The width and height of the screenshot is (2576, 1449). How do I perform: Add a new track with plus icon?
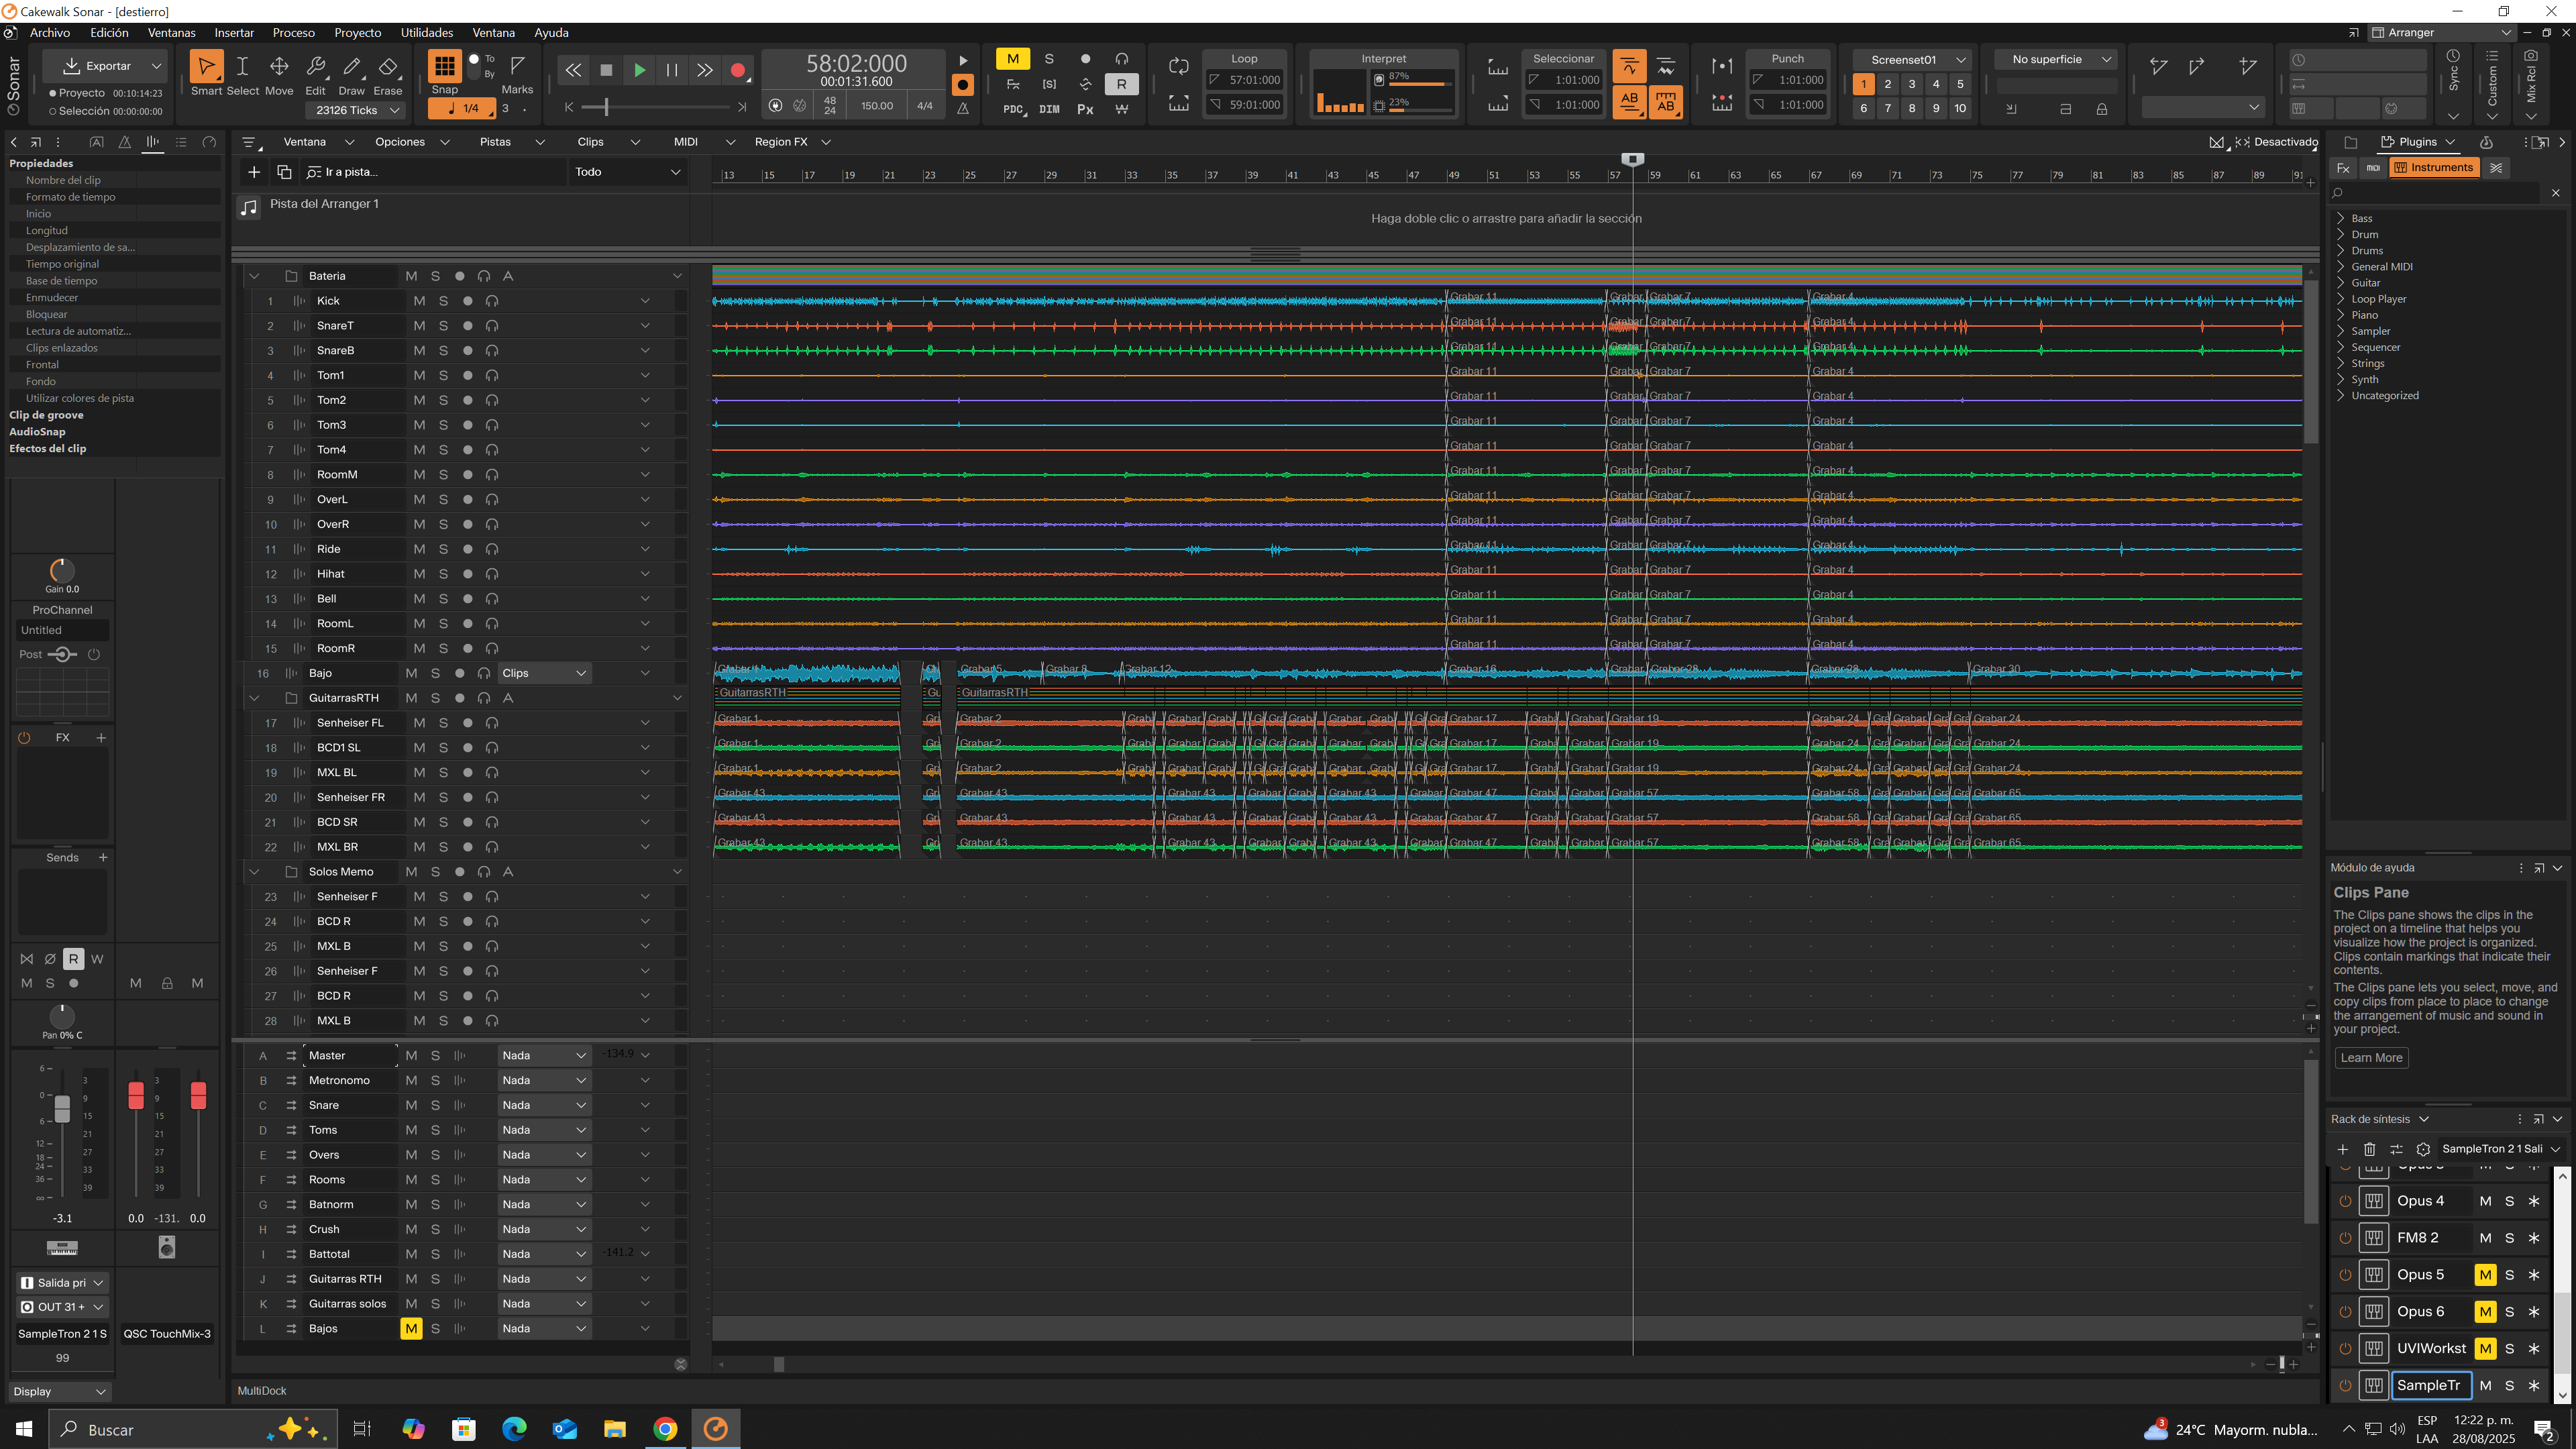254,172
